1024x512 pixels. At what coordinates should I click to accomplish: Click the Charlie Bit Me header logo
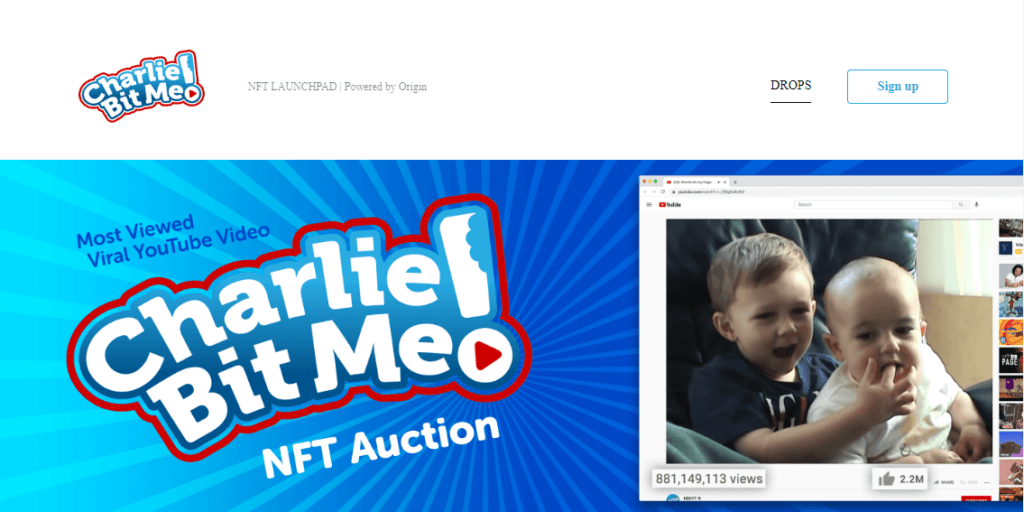141,86
